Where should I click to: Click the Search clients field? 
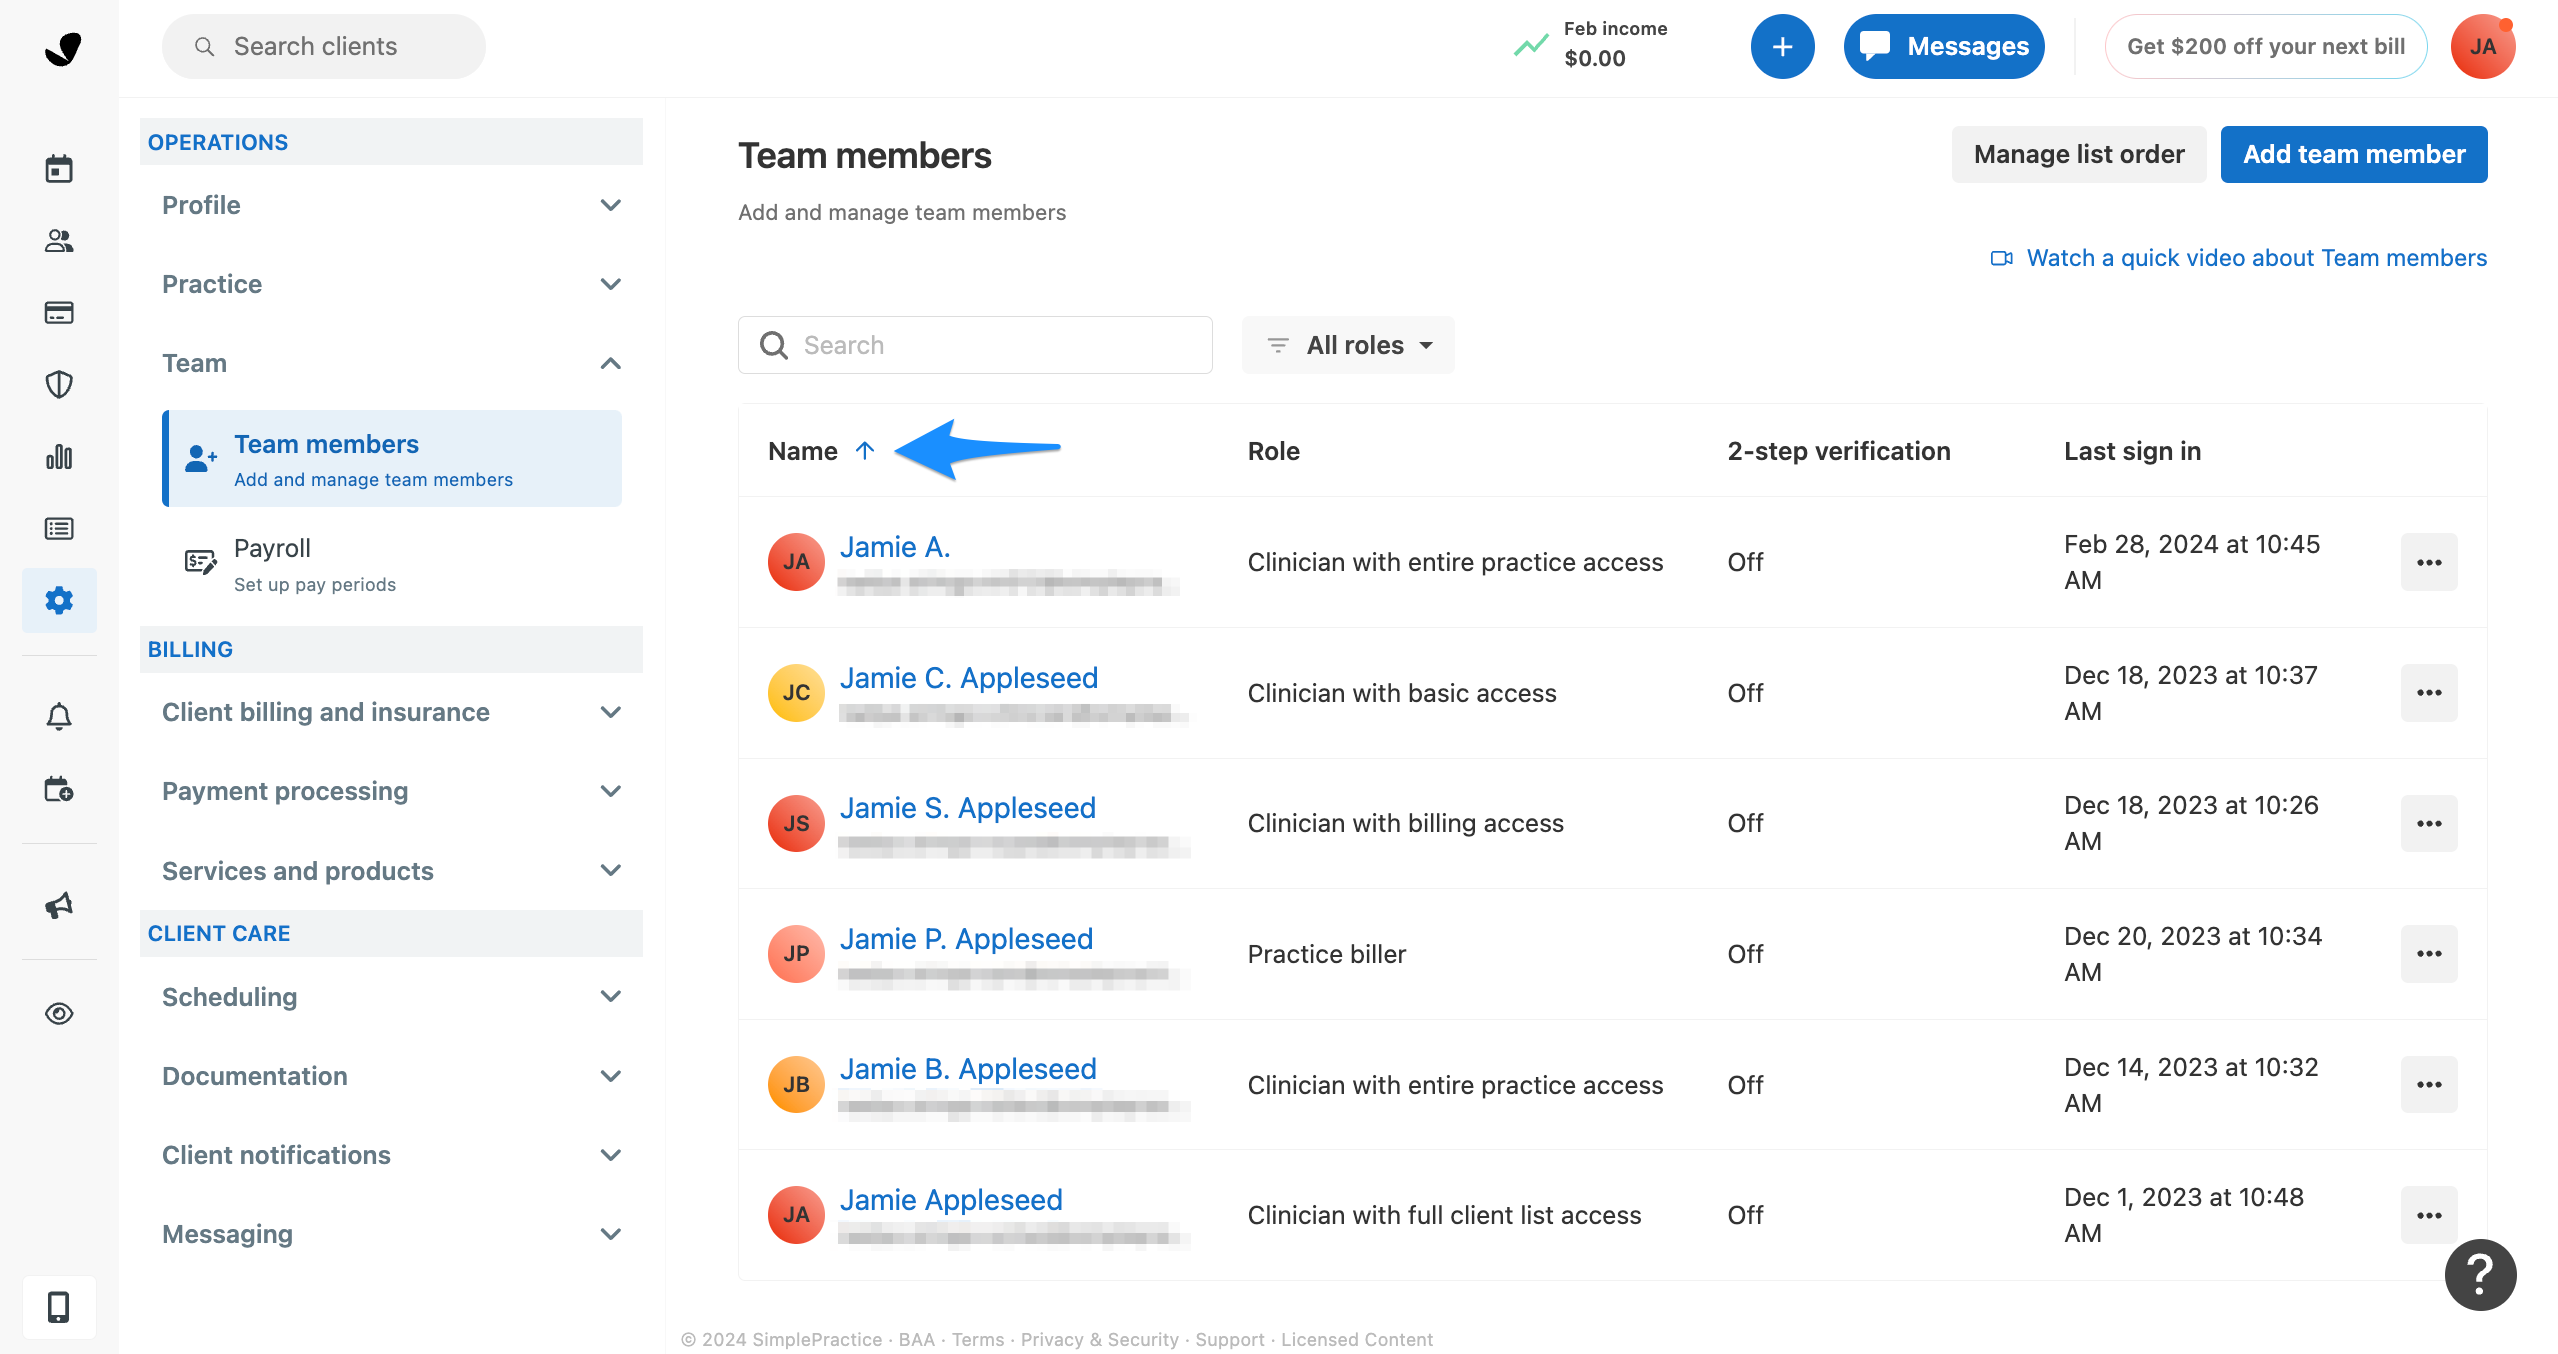click(324, 47)
